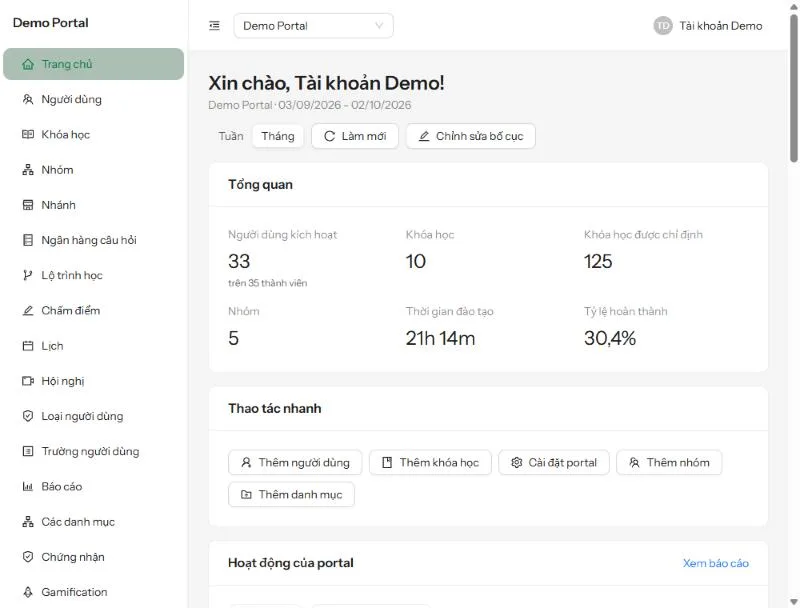Viewport: 800px width, 608px height.
Task: Click the tree icon beside Các danh mục
Action: pyautogui.click(x=28, y=522)
